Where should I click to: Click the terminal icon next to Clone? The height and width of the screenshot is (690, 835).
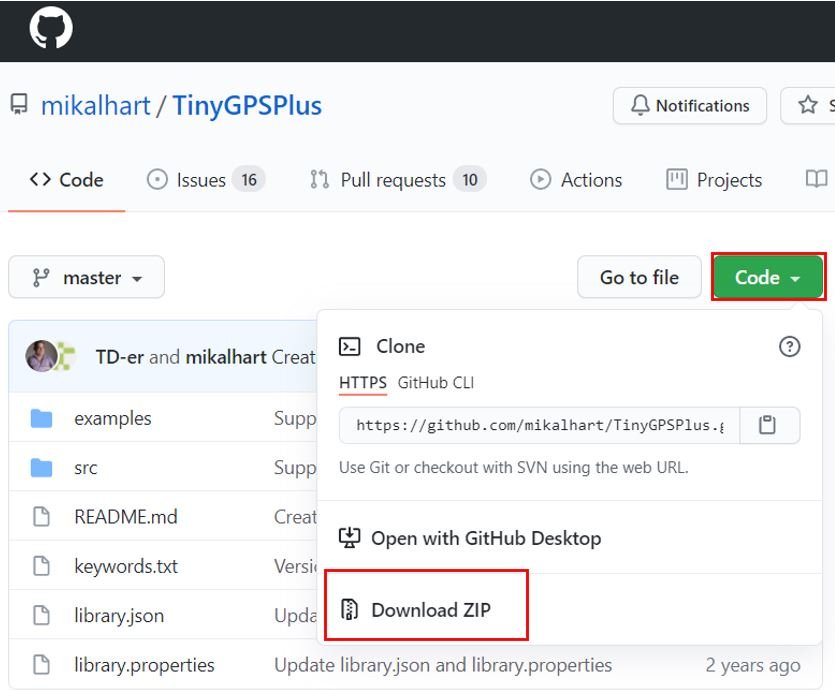pos(349,347)
